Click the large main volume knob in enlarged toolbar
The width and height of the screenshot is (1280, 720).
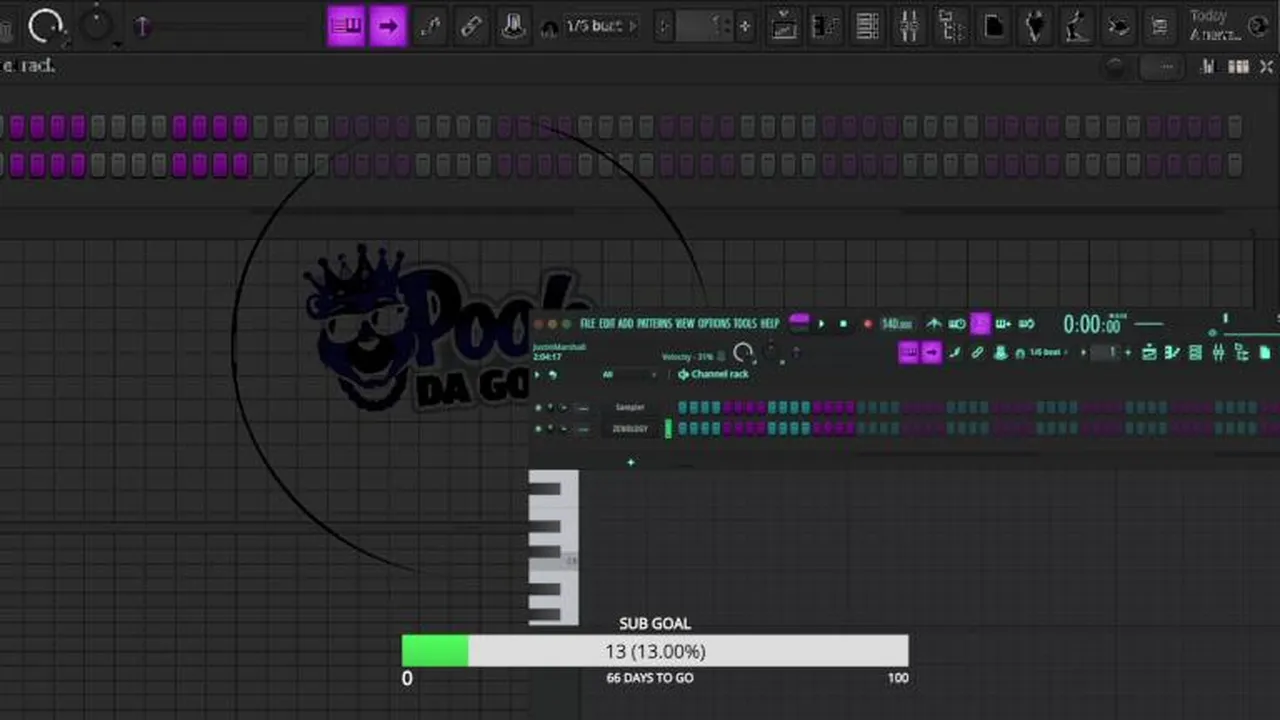click(x=46, y=26)
